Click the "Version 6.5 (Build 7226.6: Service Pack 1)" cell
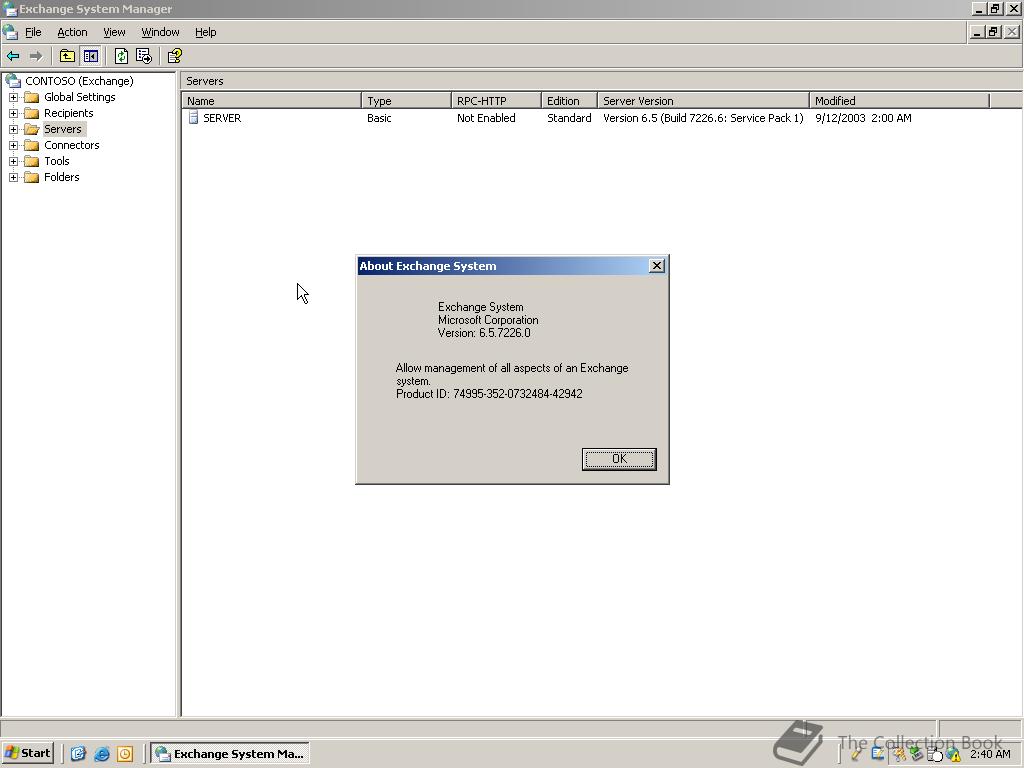This screenshot has height=768, width=1024. click(x=703, y=118)
